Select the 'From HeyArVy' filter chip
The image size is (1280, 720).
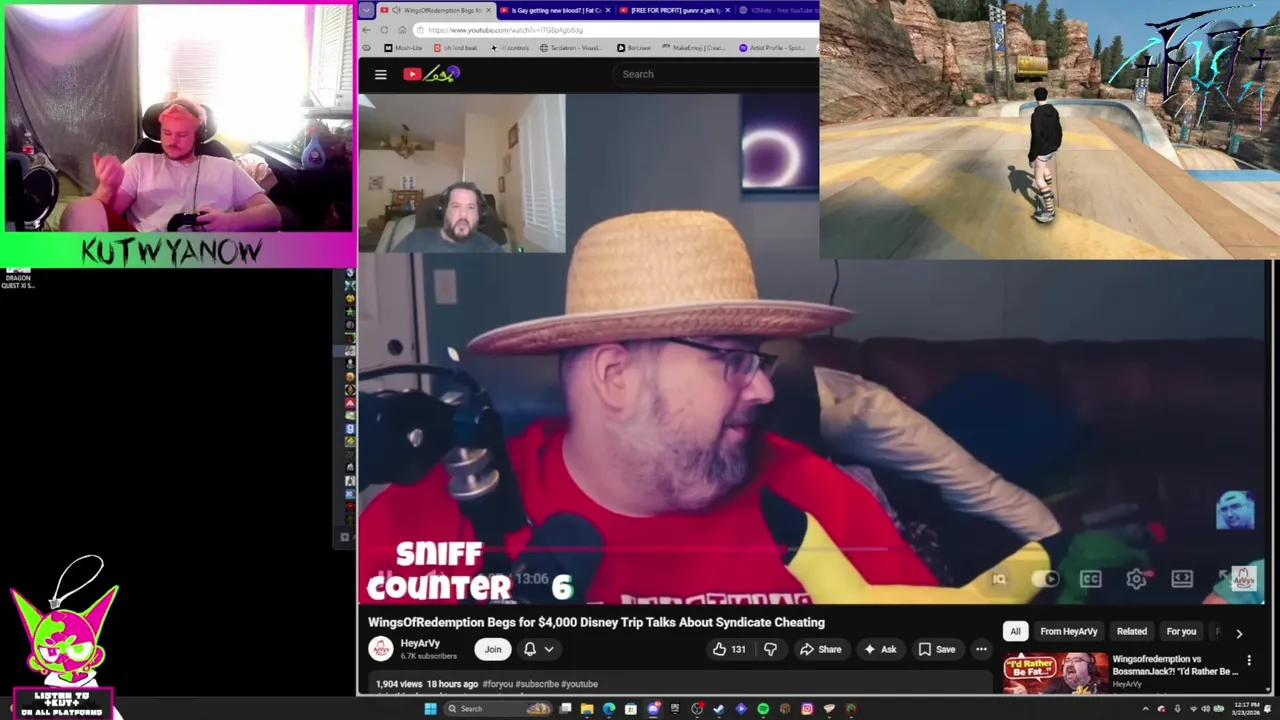click(1069, 631)
